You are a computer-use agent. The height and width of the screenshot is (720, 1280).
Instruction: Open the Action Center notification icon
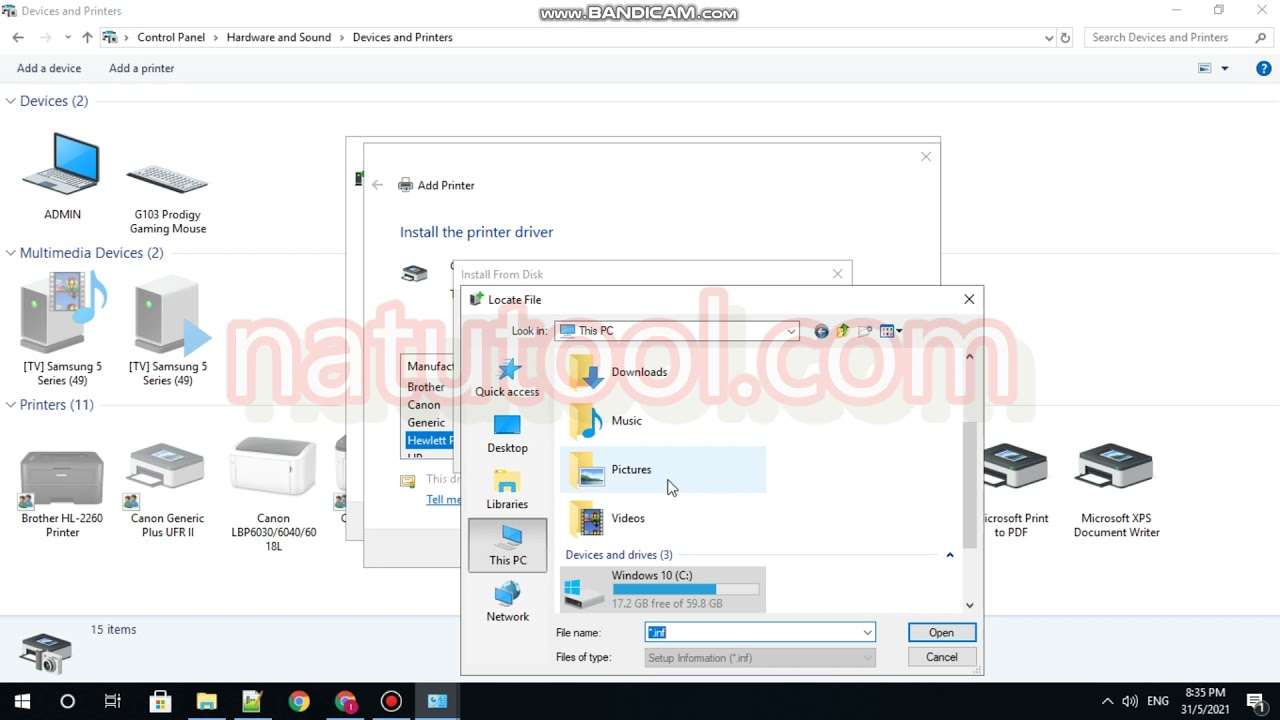1255,701
